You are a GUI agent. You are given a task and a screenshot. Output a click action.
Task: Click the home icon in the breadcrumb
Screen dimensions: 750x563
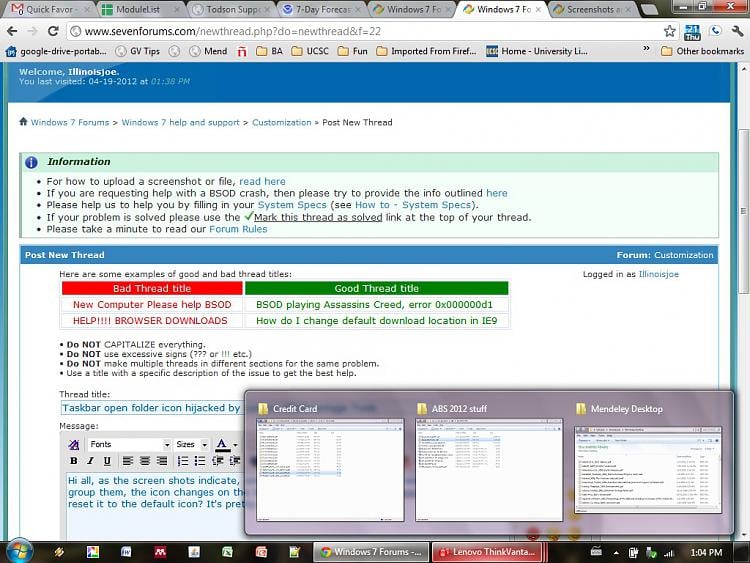pos(23,121)
